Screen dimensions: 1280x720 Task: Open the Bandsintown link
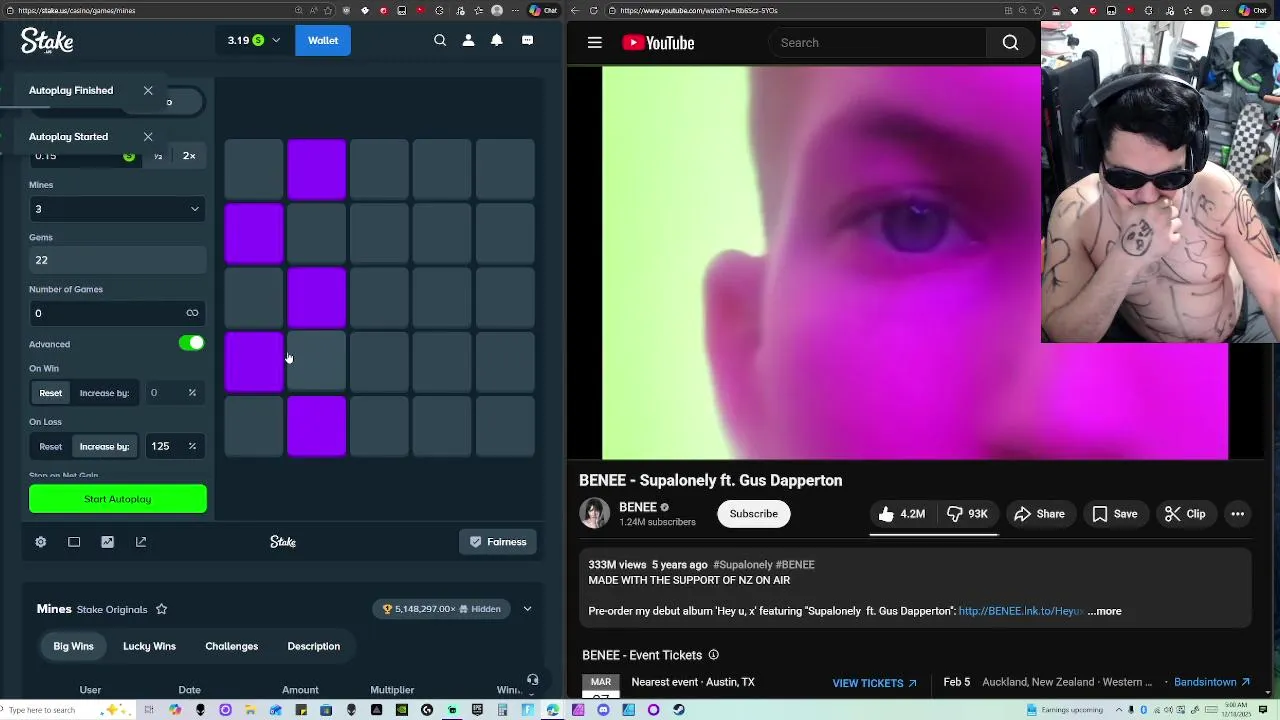1212,682
